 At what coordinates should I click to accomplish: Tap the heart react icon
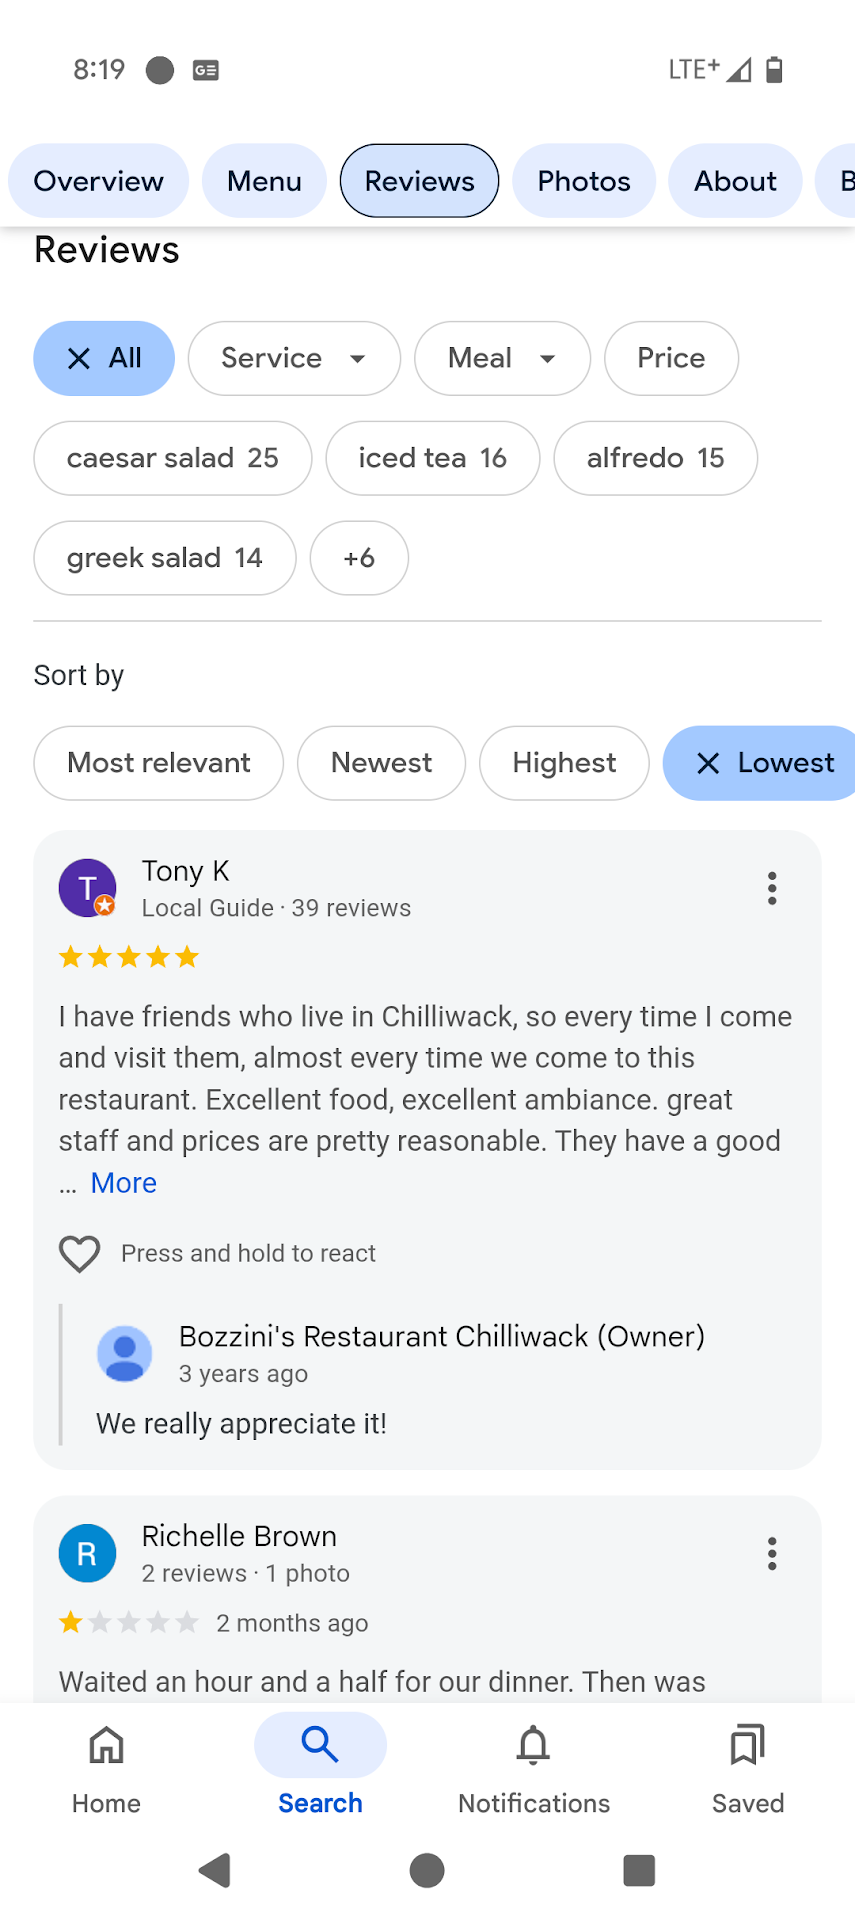(80, 1253)
